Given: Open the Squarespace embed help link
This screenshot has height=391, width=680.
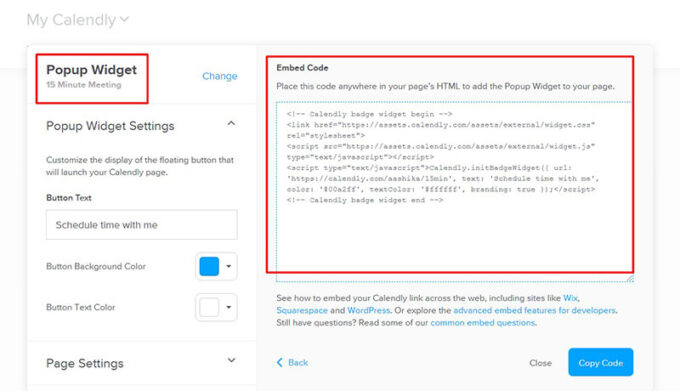Looking at the screenshot, I should click(x=302, y=310).
